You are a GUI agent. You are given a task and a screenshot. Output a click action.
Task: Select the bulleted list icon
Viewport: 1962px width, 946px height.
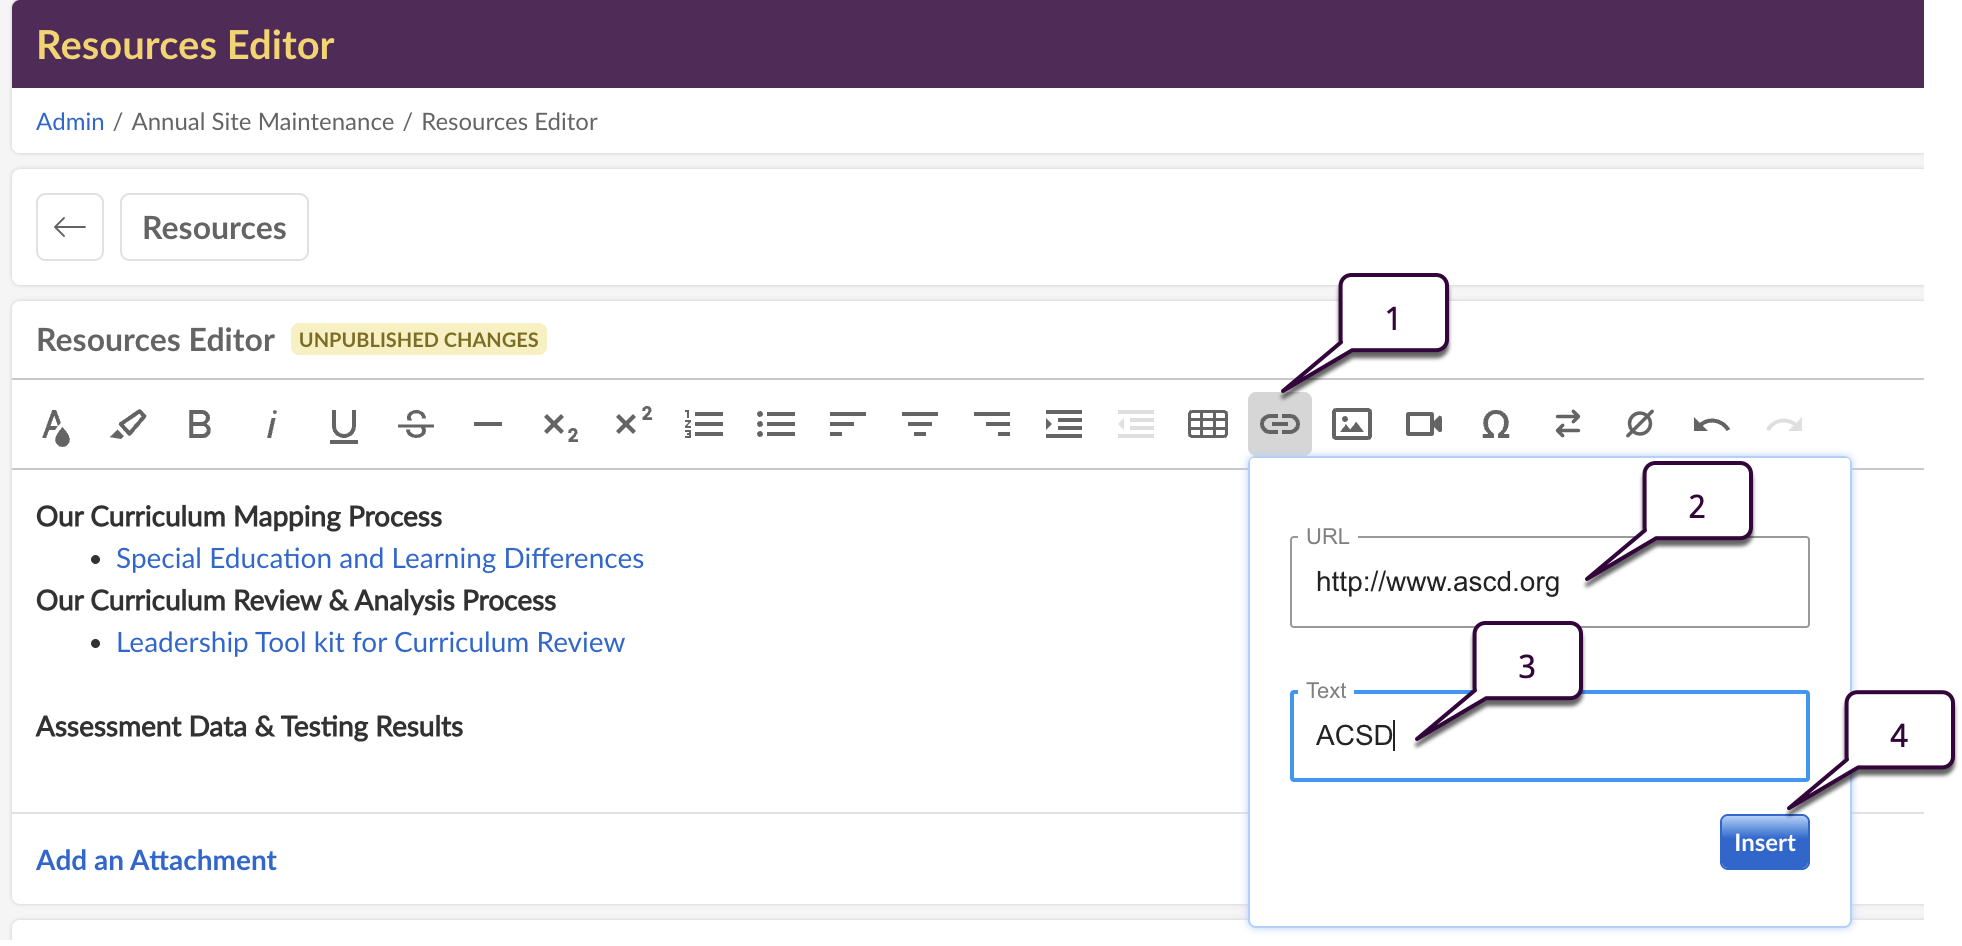tap(776, 425)
